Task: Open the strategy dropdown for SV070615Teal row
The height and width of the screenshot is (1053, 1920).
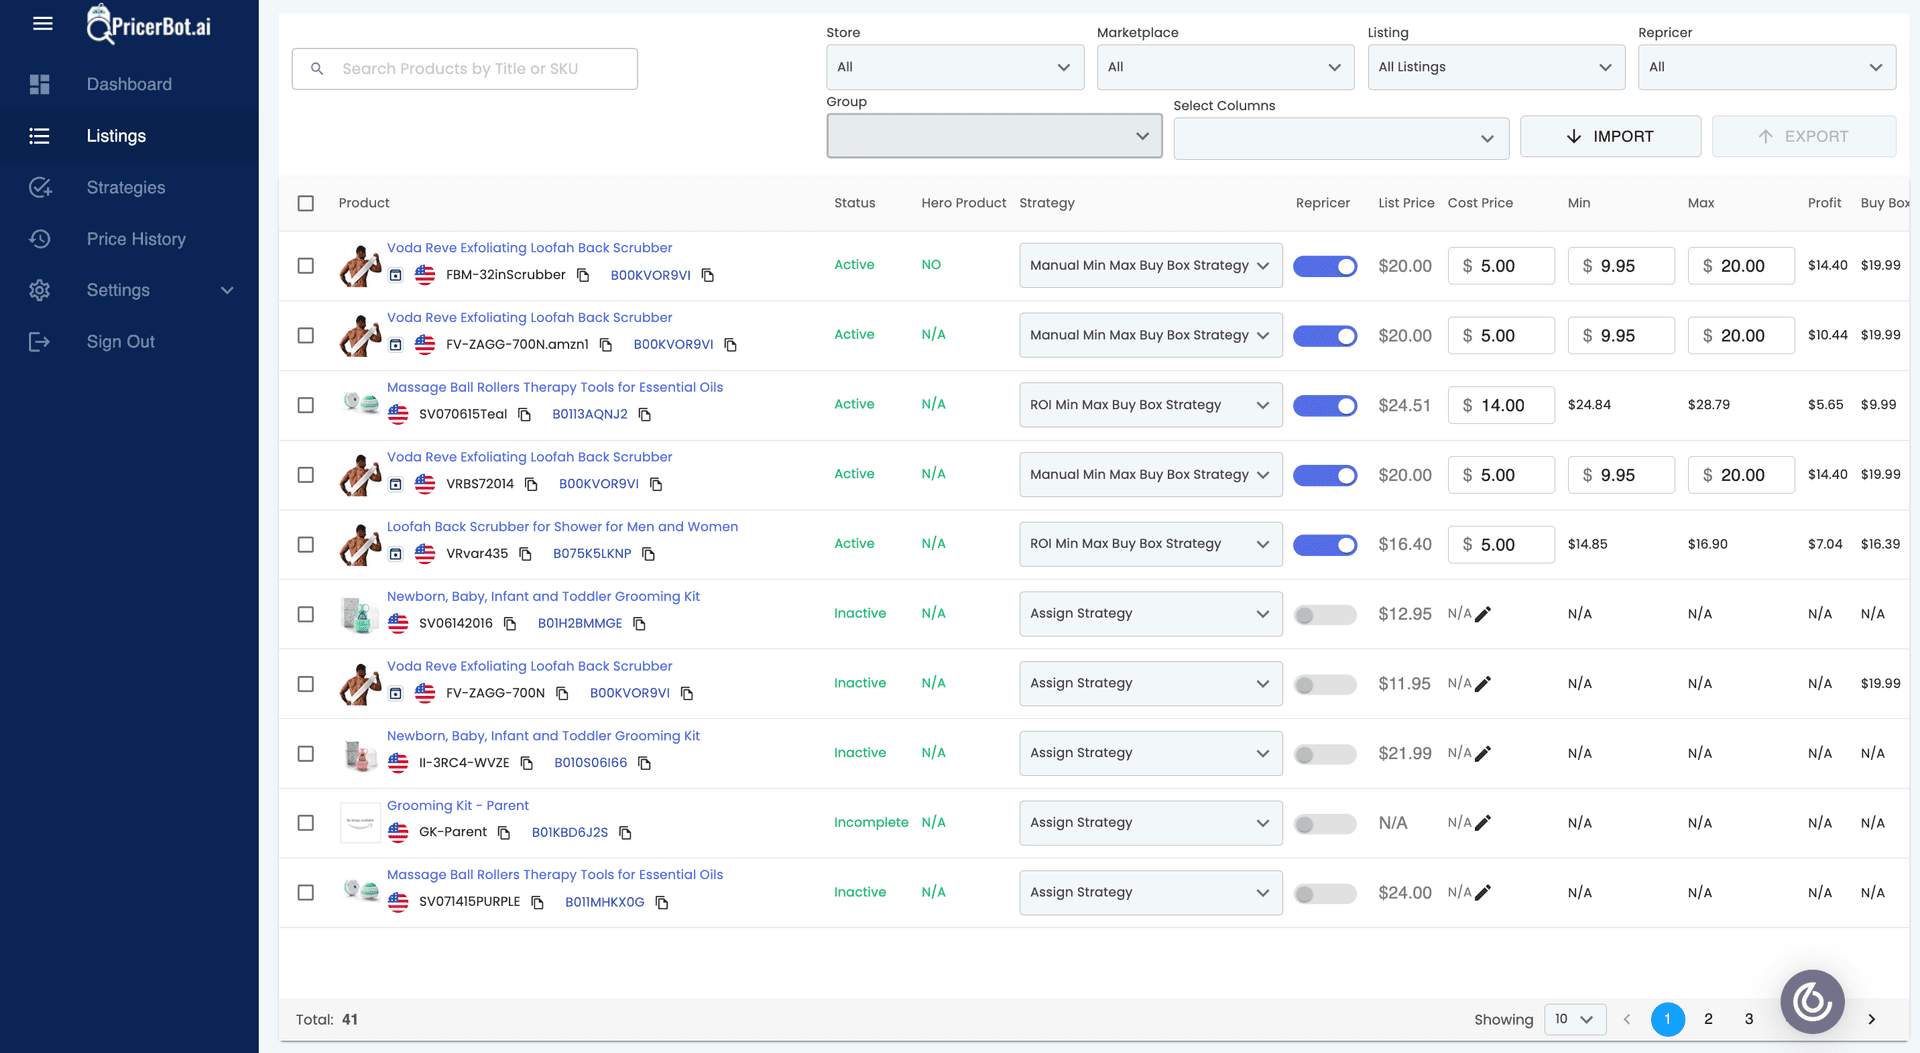Action: (x=1150, y=405)
